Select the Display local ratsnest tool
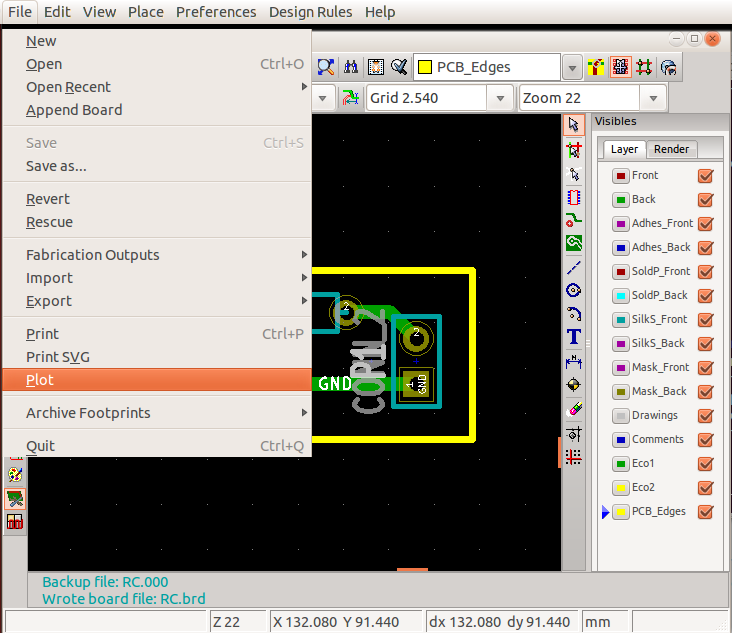The image size is (732, 633). coord(574,174)
